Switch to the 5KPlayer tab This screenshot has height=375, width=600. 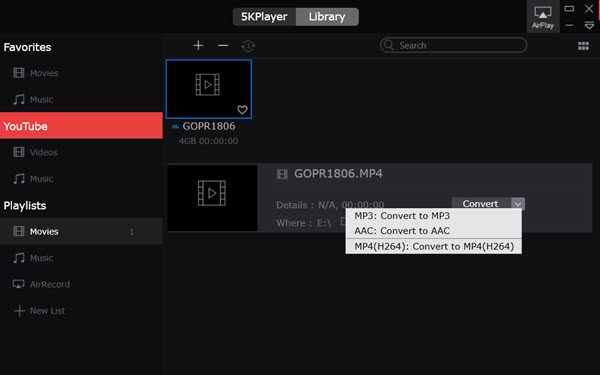pyautogui.click(x=264, y=17)
